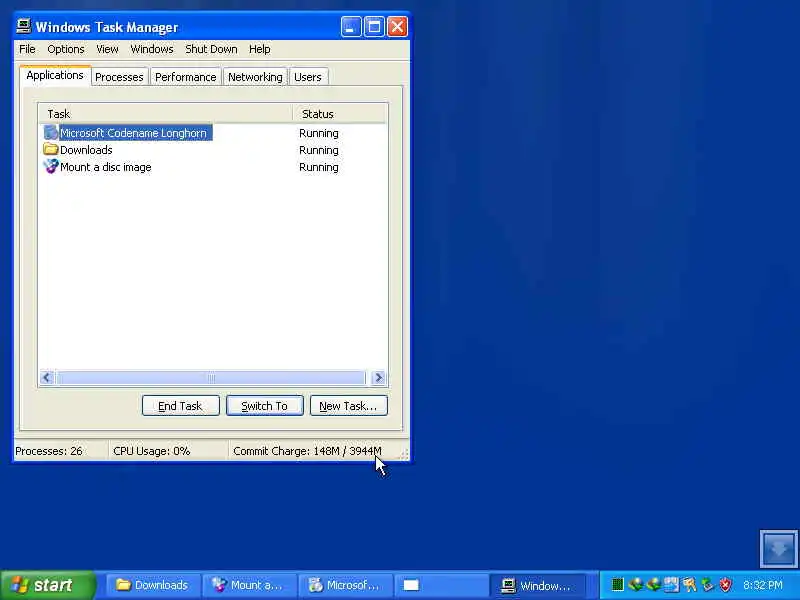Click Running status of Mount a disc image
The image size is (800, 600).
[319, 167]
